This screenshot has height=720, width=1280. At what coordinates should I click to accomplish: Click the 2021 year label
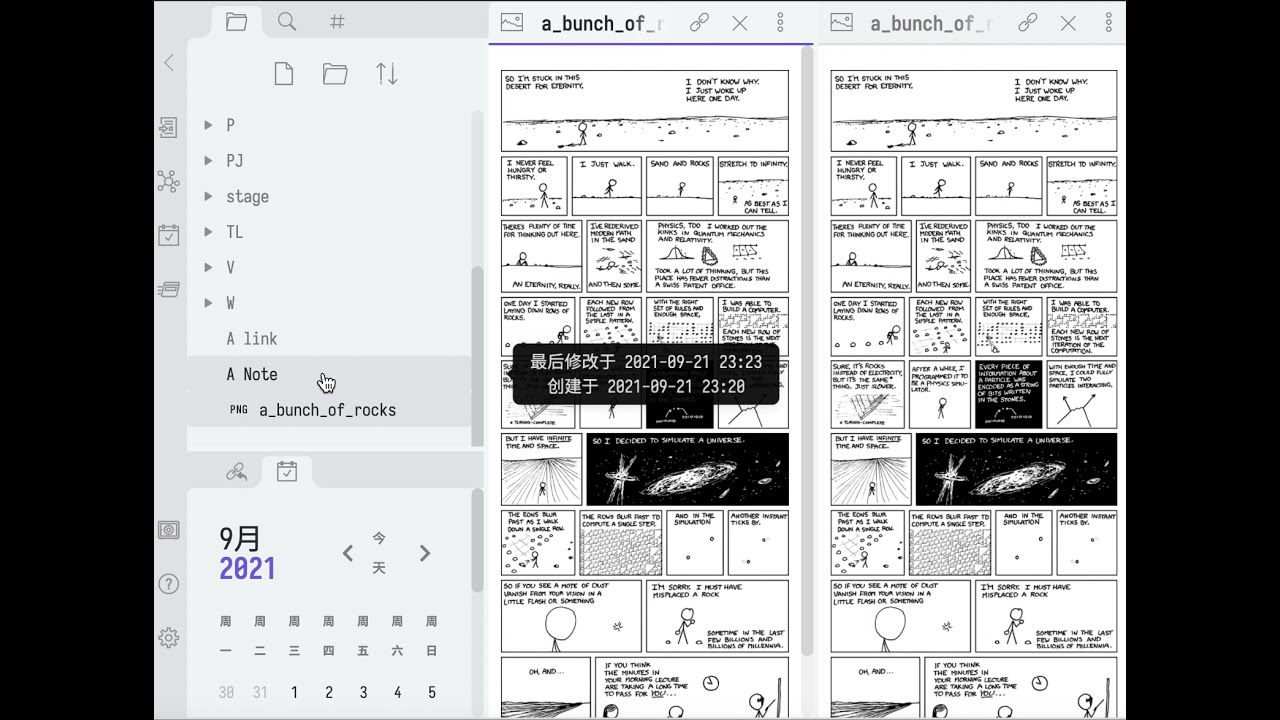click(247, 569)
